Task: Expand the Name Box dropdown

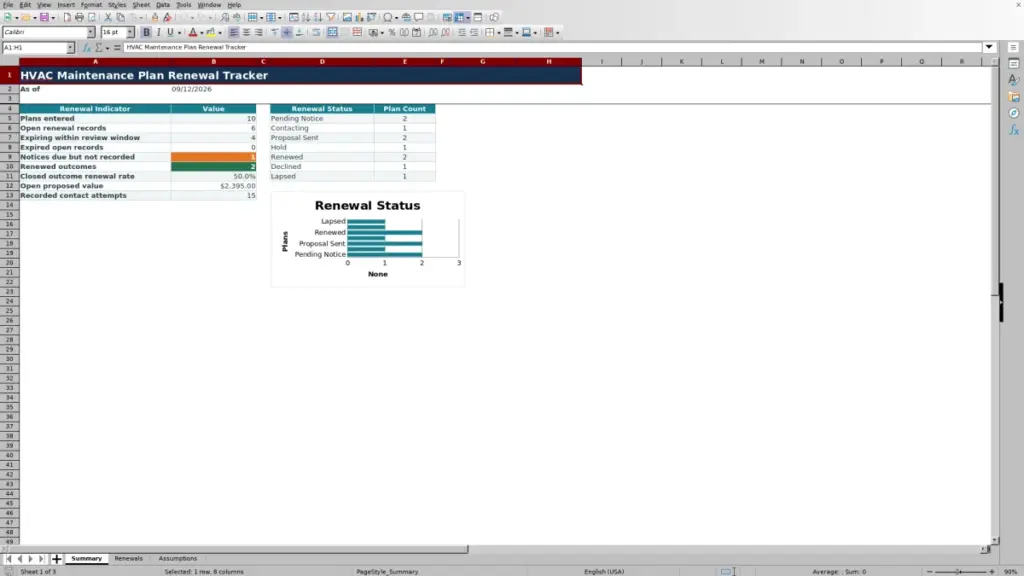Action: tap(70, 48)
